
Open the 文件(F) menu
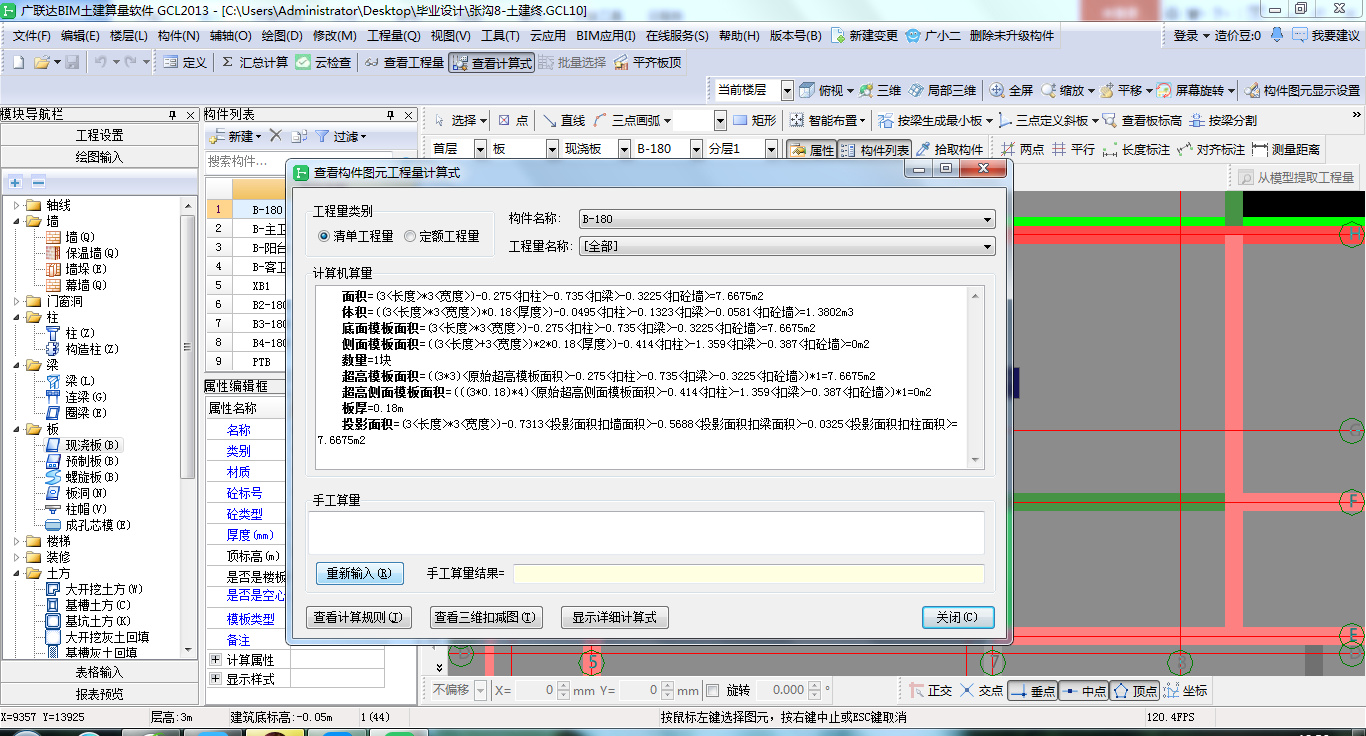coord(31,35)
